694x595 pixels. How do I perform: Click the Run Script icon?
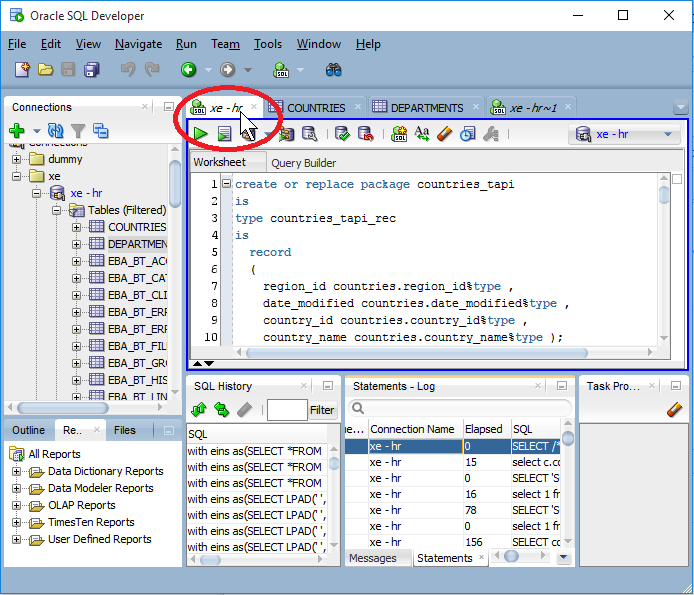(224, 133)
